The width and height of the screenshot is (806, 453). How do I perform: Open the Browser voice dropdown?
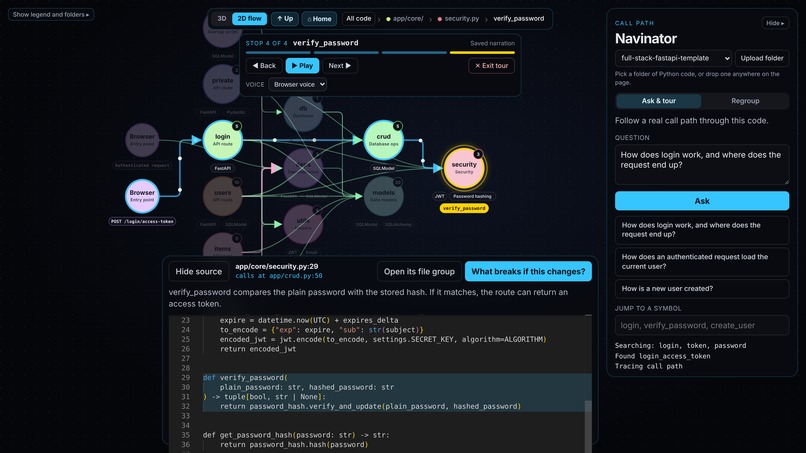point(298,84)
